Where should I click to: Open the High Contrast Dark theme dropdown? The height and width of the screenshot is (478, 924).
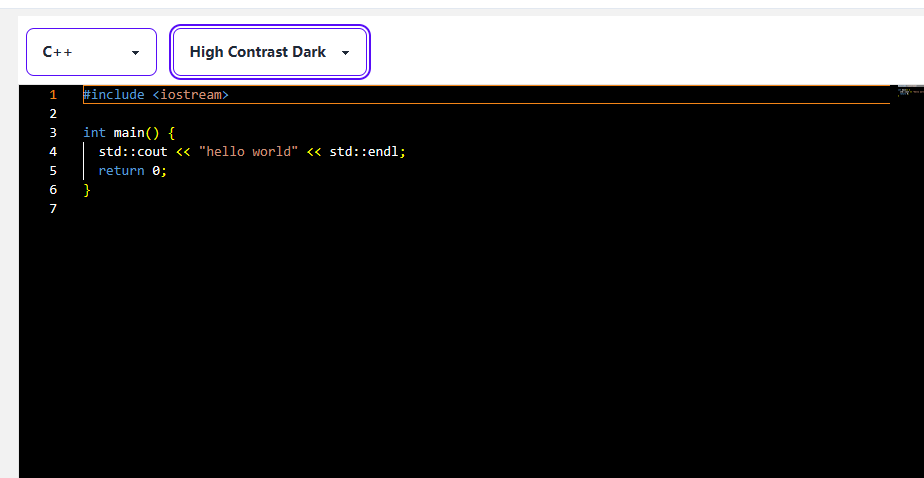pyautogui.click(x=270, y=52)
